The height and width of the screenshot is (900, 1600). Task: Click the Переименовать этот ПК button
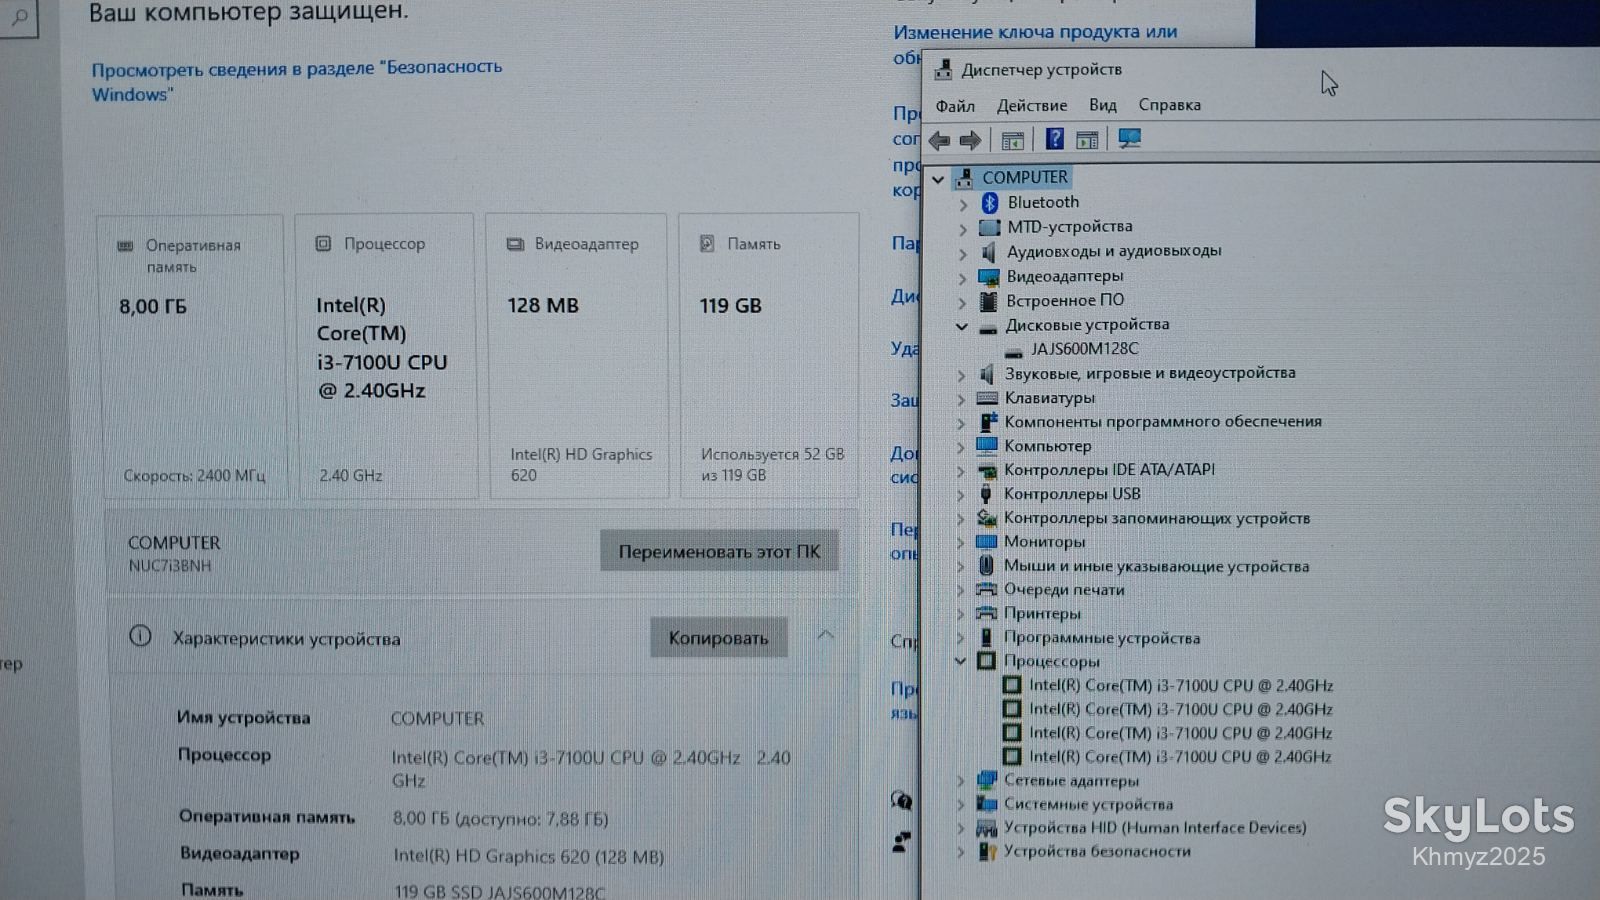[719, 551]
